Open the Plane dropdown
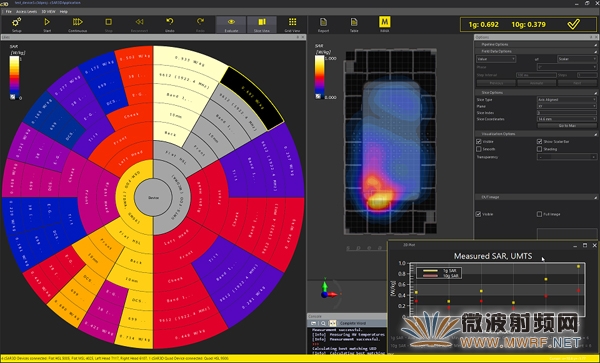This screenshot has height=363, width=600. pos(567,106)
